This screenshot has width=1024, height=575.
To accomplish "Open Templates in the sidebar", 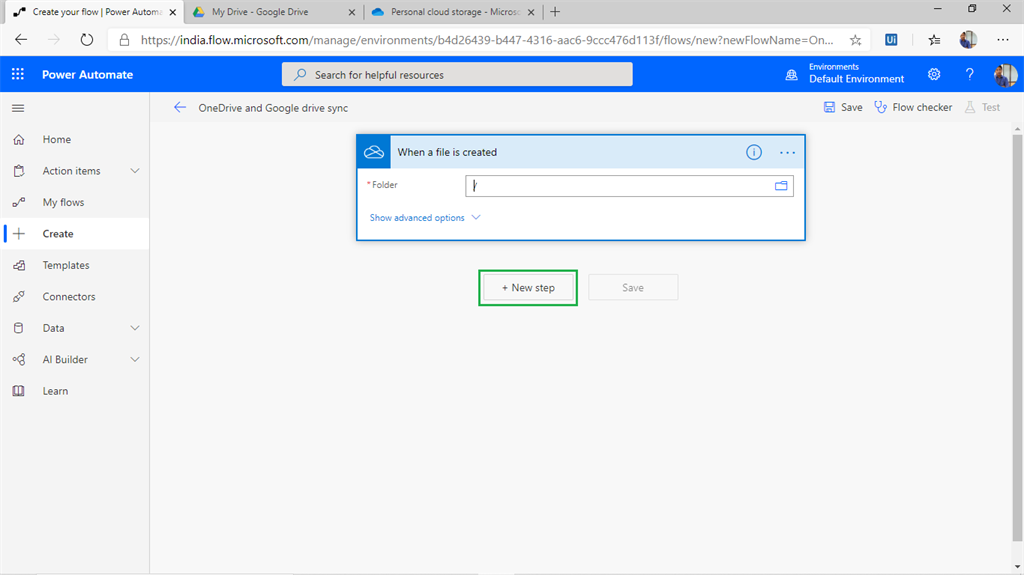I will tap(66, 265).
